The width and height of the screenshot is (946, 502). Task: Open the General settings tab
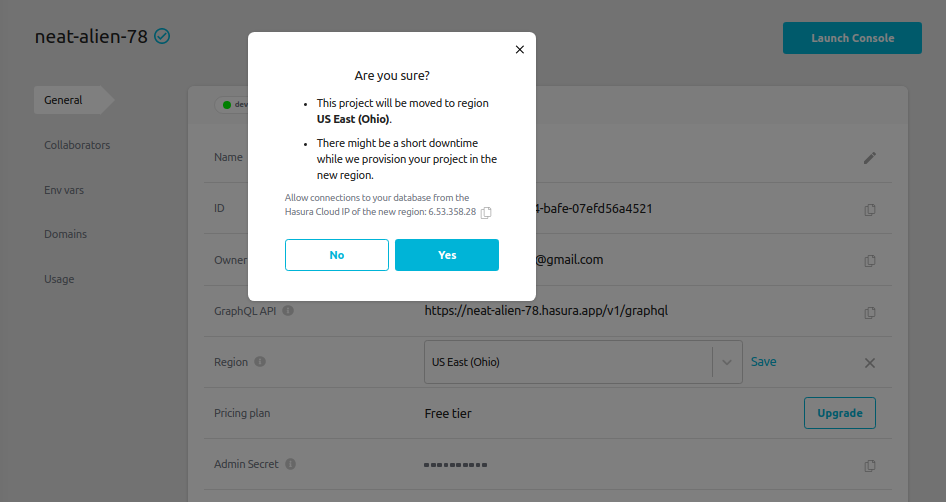pyautogui.click(x=64, y=100)
